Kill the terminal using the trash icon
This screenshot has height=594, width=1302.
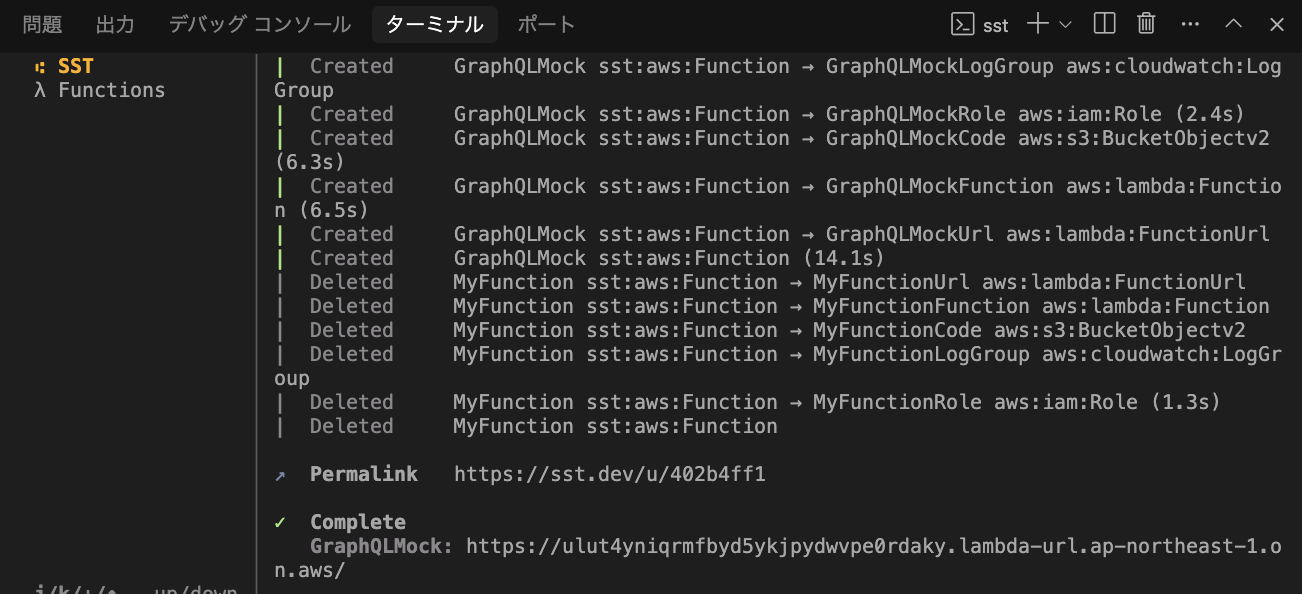point(1145,23)
